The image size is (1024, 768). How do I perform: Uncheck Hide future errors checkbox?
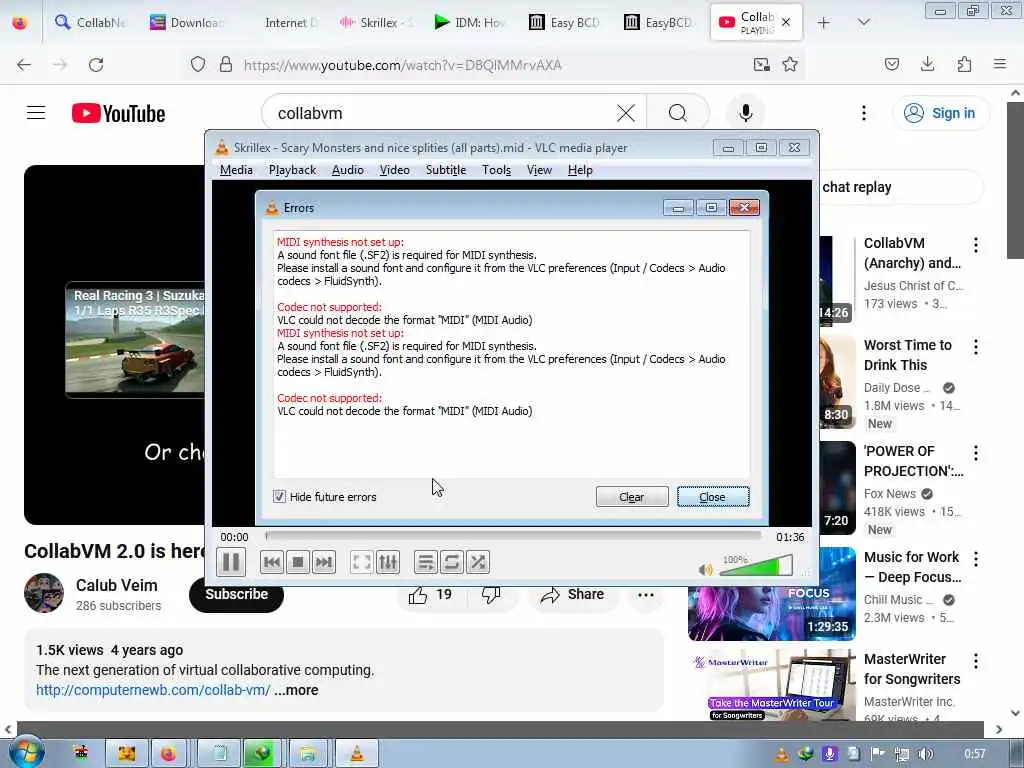(279, 496)
